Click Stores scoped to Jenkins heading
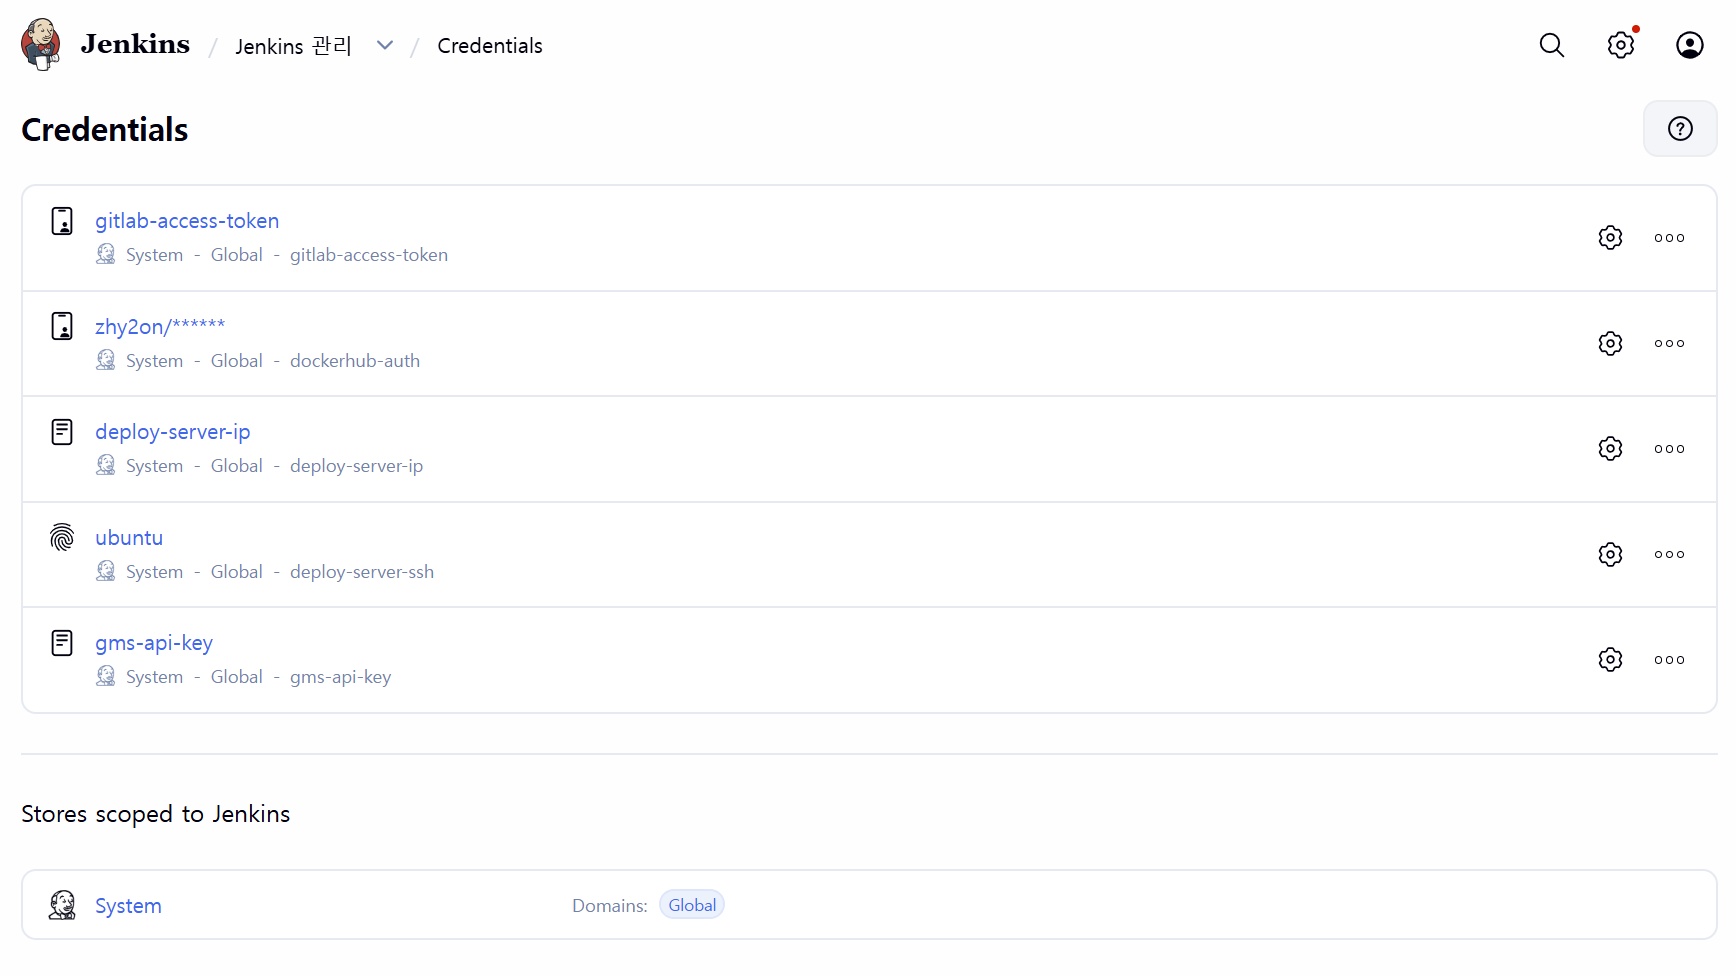The width and height of the screenshot is (1736, 976). (x=156, y=814)
